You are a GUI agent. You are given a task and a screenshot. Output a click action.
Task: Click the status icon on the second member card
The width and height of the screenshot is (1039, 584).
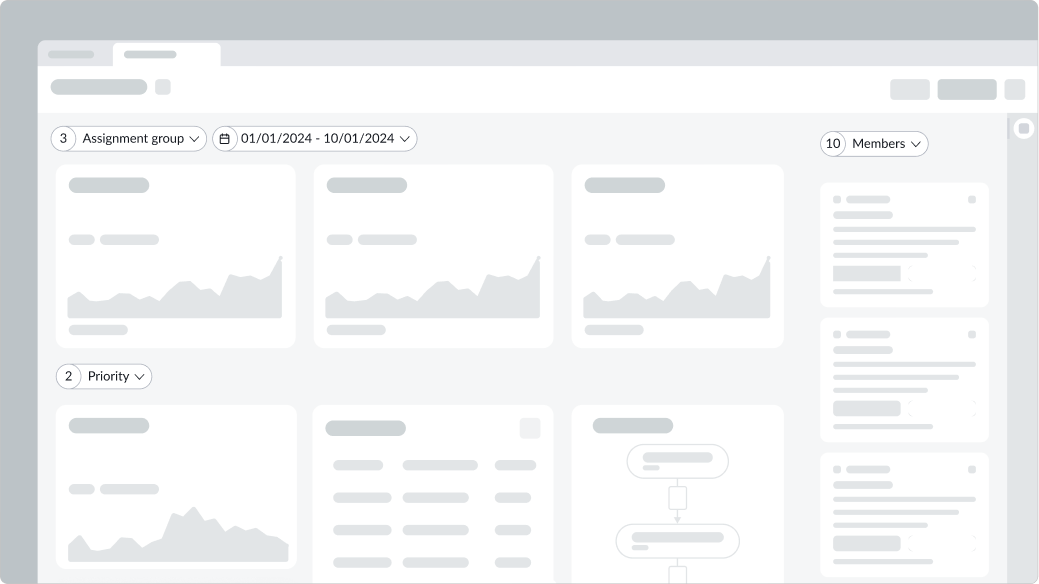click(x=837, y=334)
